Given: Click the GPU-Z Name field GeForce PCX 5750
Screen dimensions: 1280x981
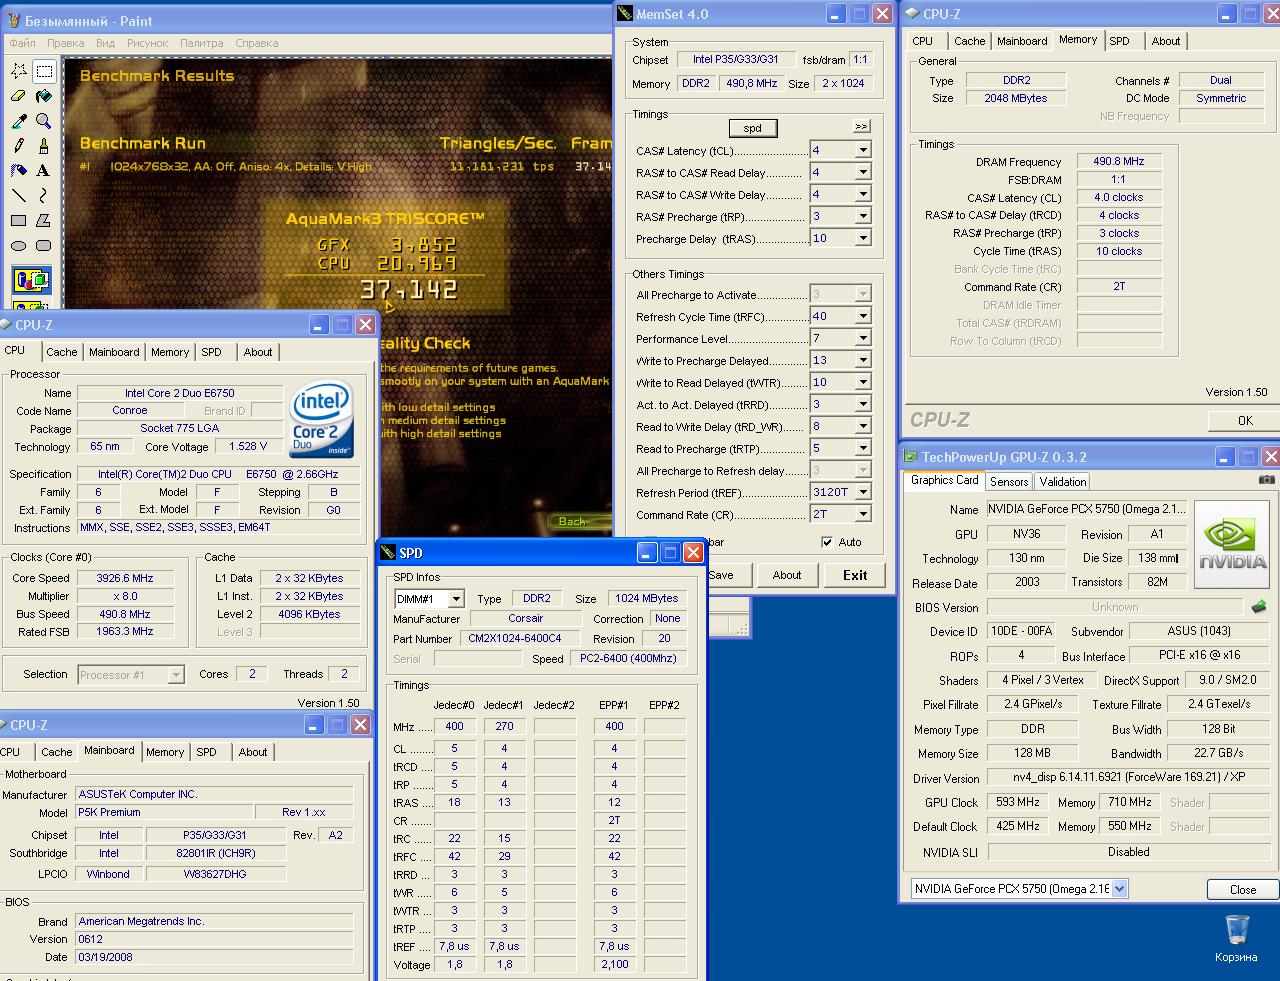Looking at the screenshot, I should [x=1086, y=509].
